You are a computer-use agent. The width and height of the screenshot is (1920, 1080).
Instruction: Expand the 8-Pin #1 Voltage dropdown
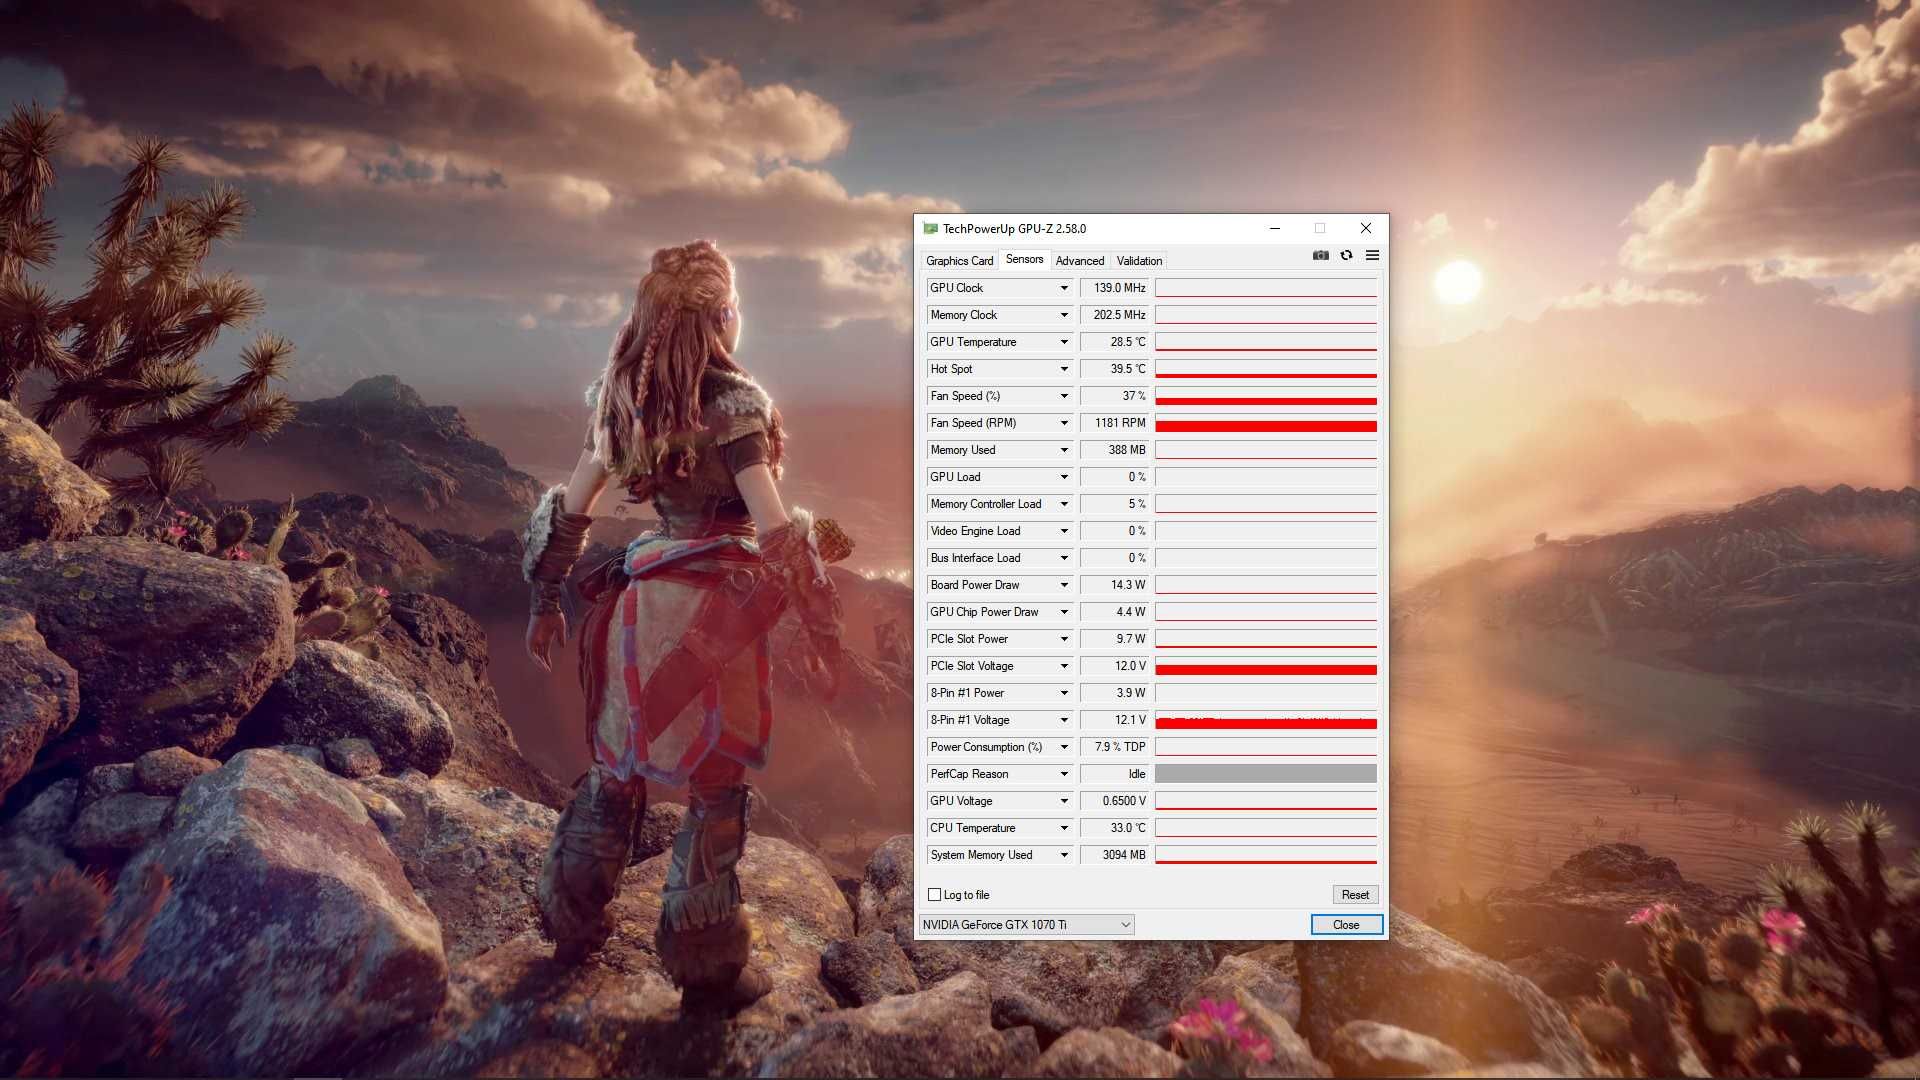coord(1064,720)
